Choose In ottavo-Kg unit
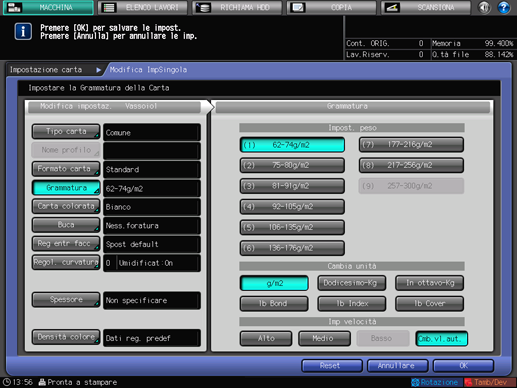 [x=429, y=283]
